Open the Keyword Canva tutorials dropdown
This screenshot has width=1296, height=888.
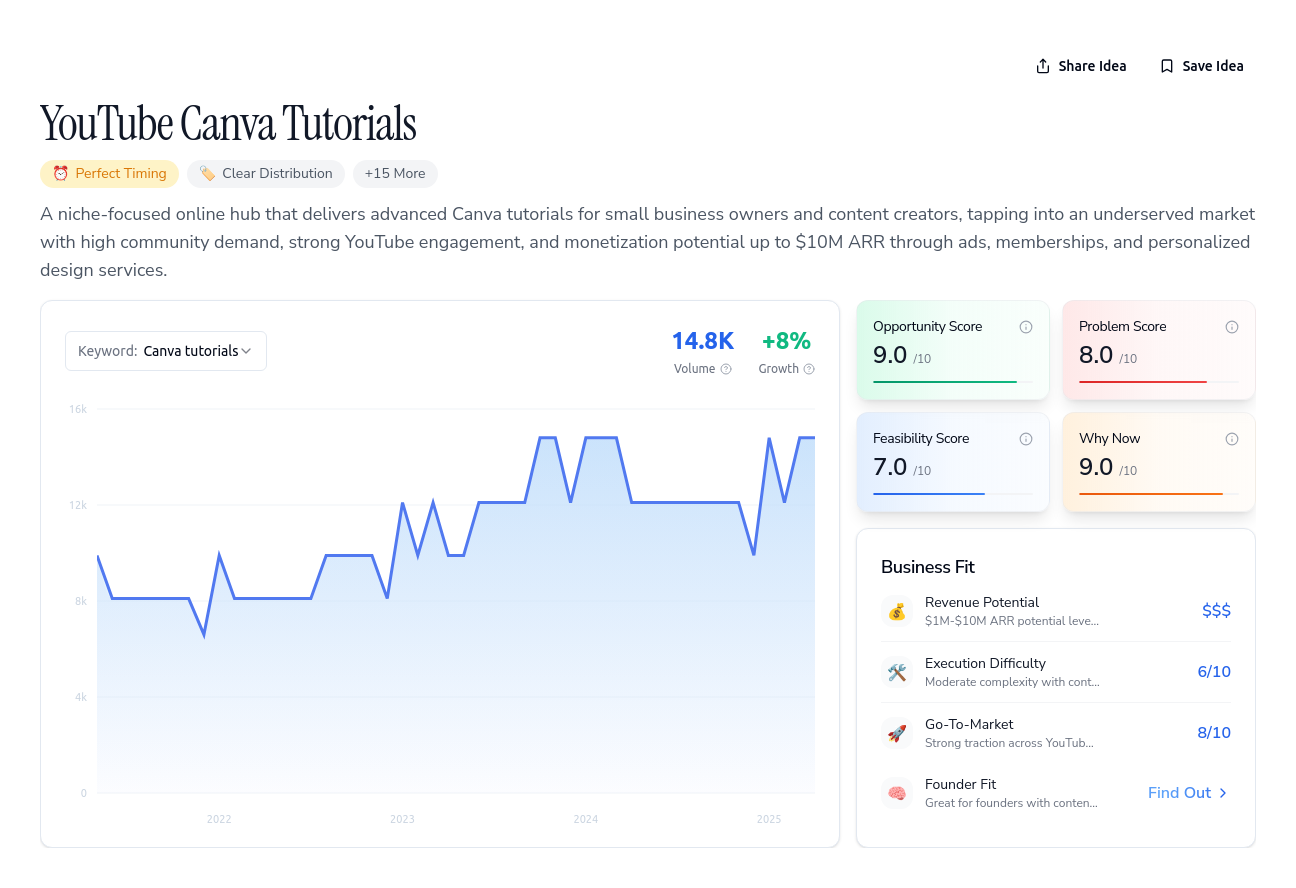(166, 351)
